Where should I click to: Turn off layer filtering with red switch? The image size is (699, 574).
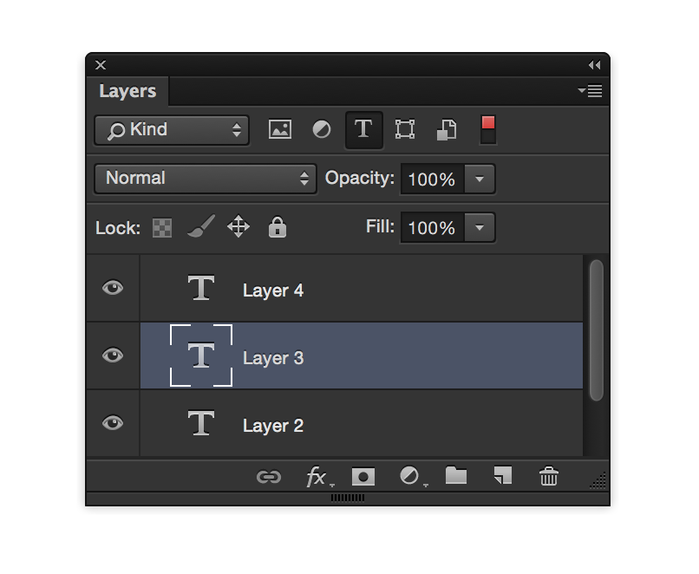[x=488, y=129]
